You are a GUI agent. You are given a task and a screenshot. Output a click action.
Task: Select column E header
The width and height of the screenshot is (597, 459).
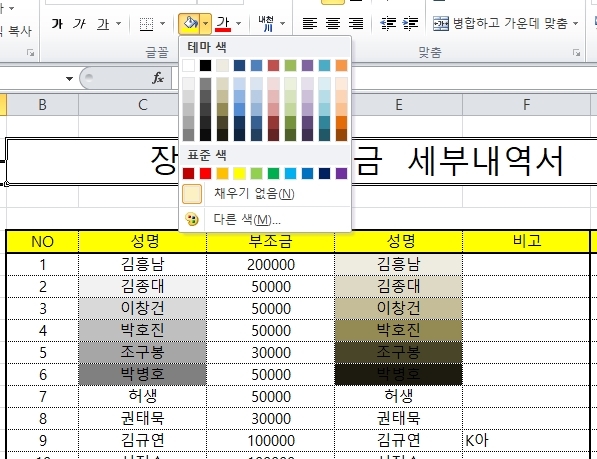398,105
